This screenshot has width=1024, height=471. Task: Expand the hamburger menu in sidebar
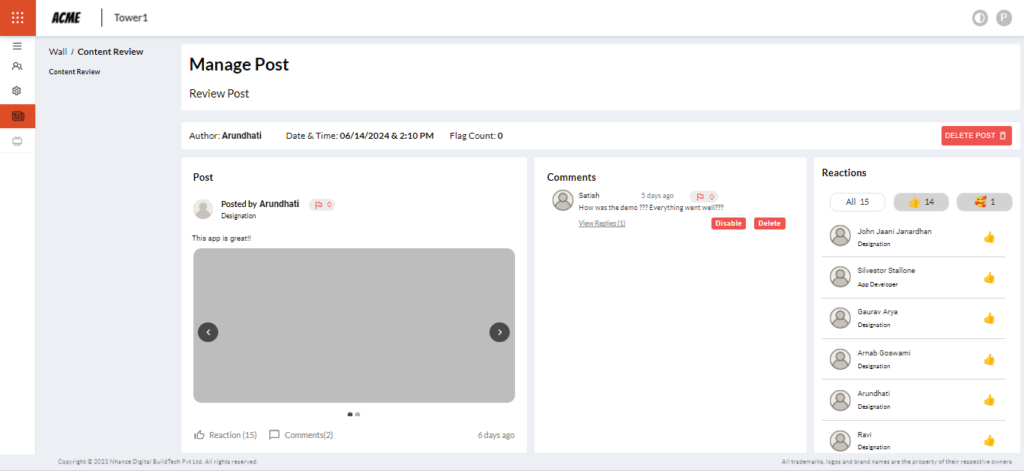pyautogui.click(x=17, y=46)
